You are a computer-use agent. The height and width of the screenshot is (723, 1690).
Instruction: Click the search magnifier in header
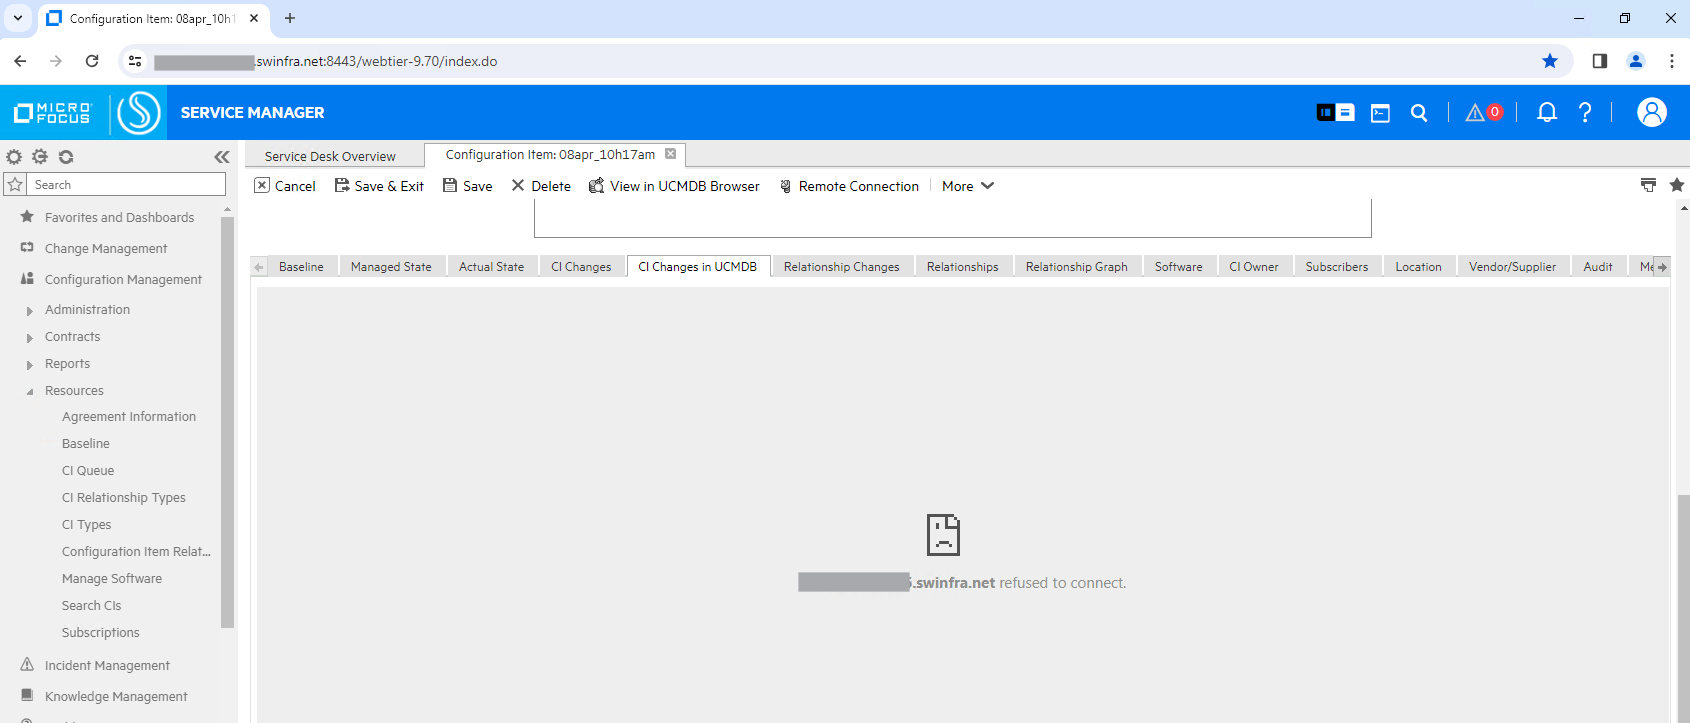click(x=1418, y=113)
